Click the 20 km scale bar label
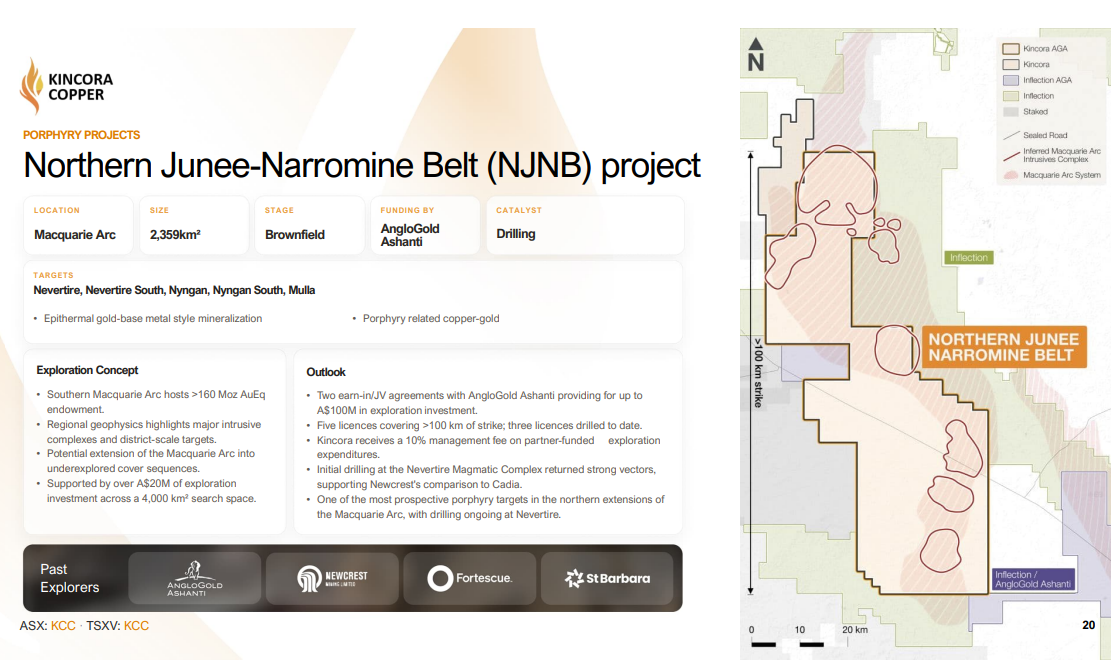The height and width of the screenshot is (666, 1111). (x=855, y=629)
